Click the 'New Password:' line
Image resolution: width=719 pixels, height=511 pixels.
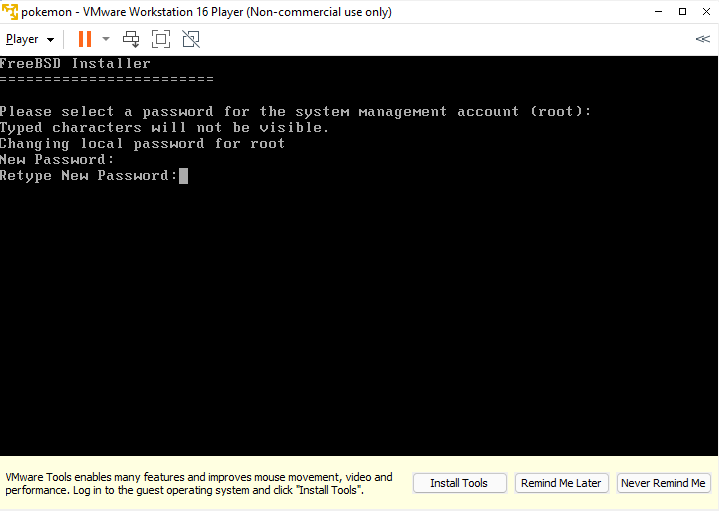pos(56,160)
